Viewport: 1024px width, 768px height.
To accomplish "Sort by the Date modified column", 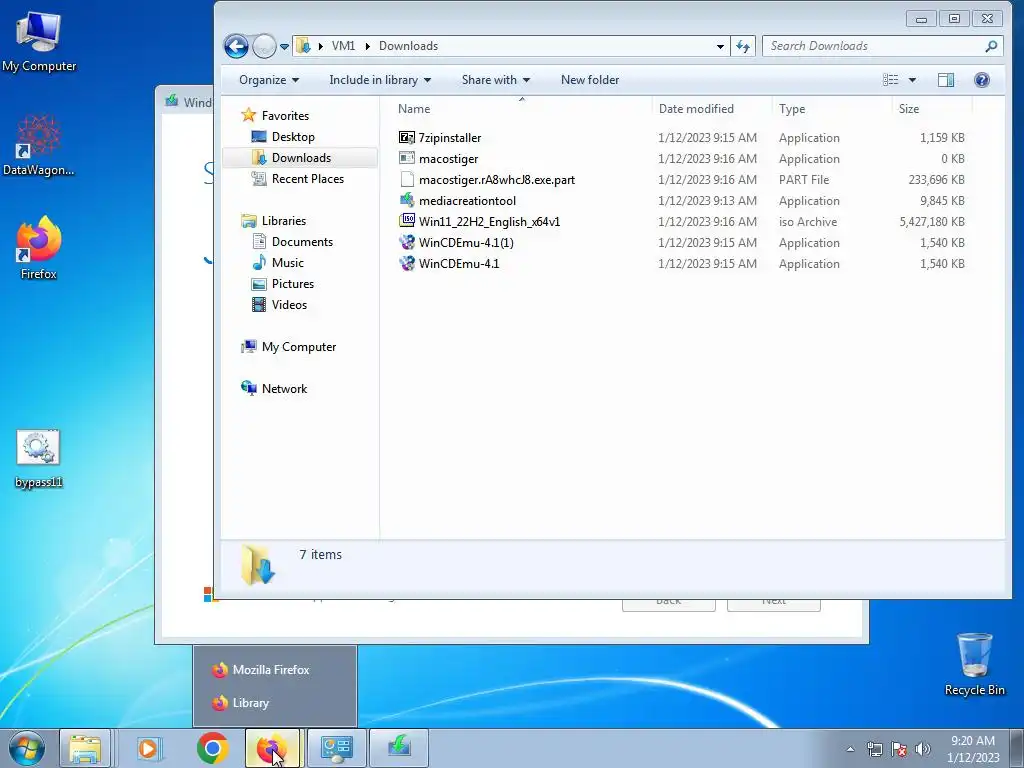I will (696, 109).
